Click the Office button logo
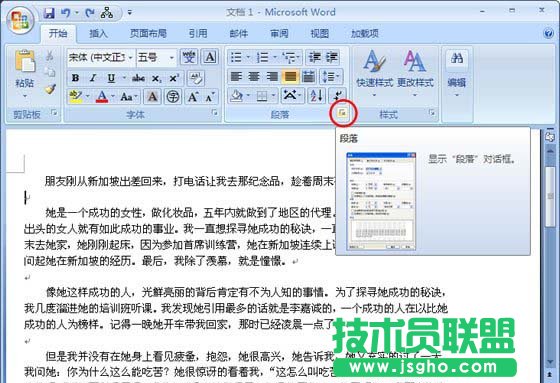 (19, 20)
